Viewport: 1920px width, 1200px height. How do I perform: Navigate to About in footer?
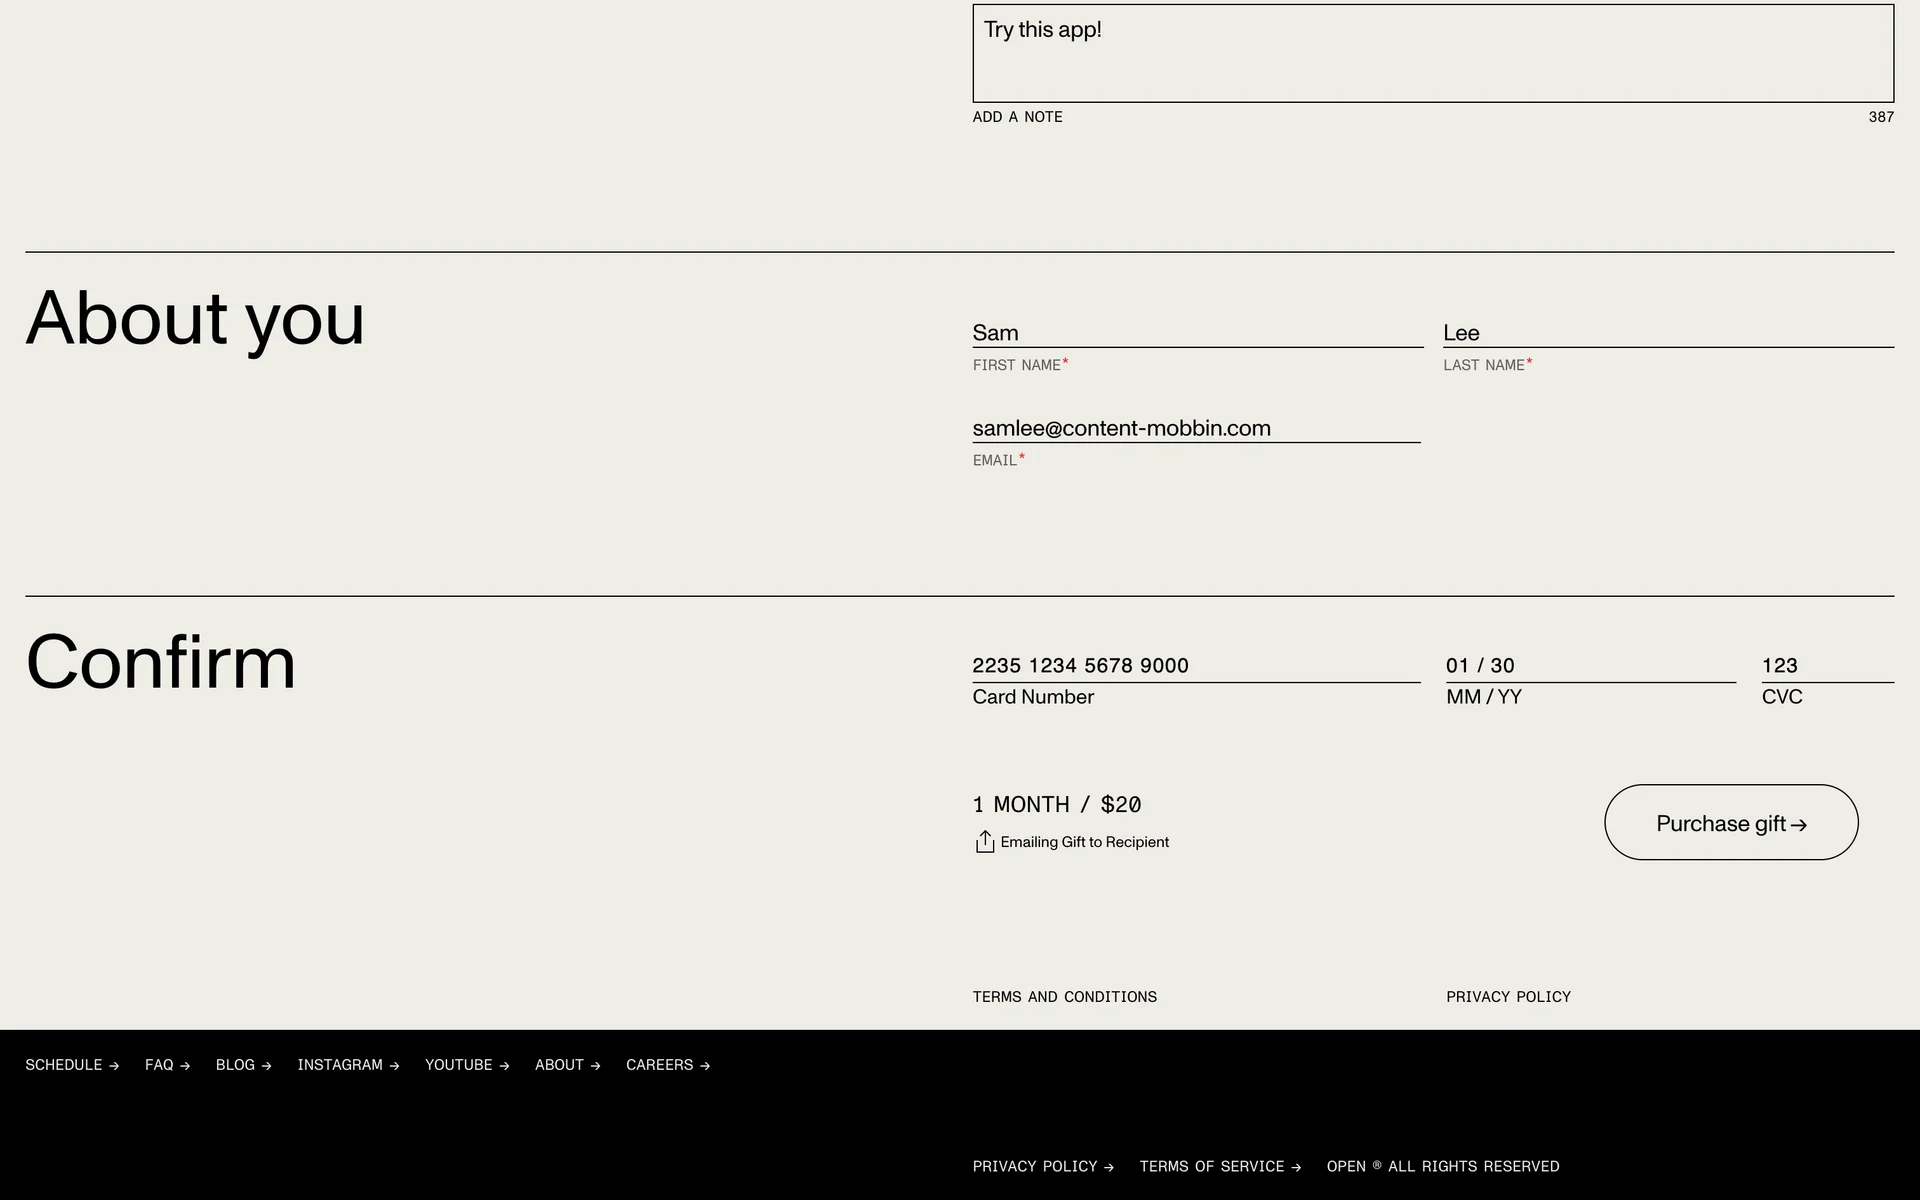click(567, 1065)
